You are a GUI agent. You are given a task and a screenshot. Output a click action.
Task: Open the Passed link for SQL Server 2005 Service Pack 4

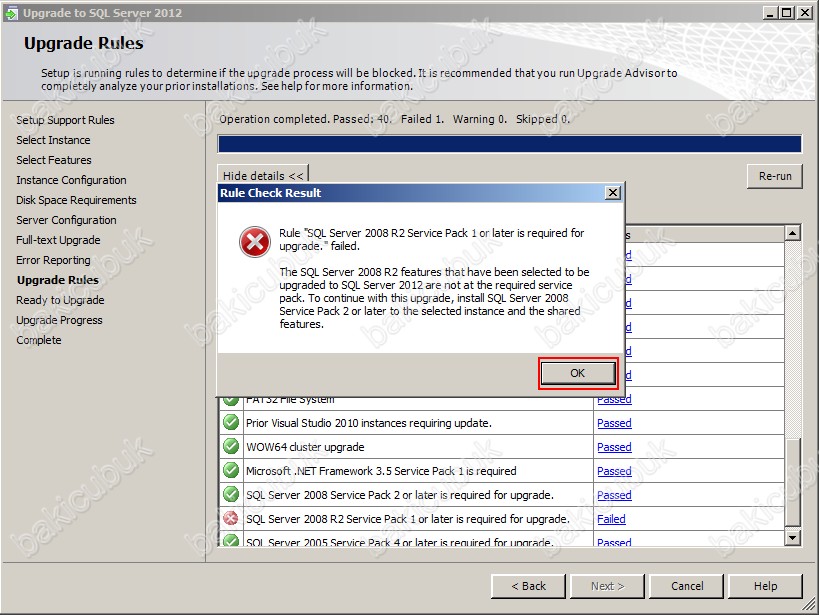coord(614,542)
